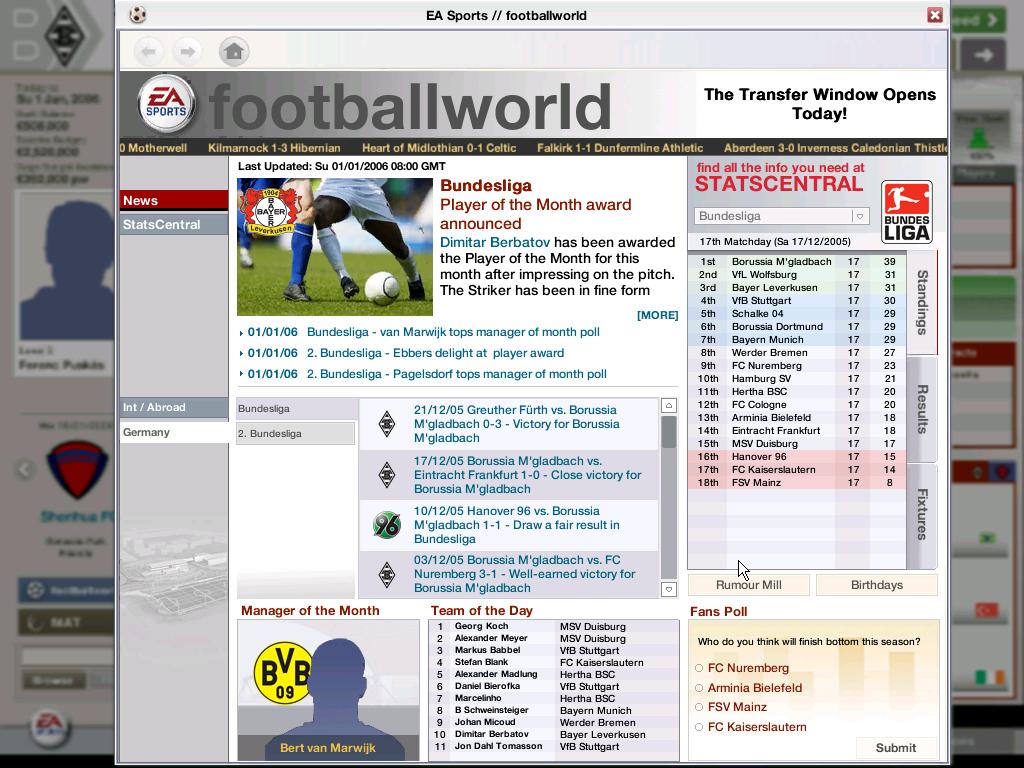Click the football icon in the title bar
The image size is (1024, 768).
138,15
